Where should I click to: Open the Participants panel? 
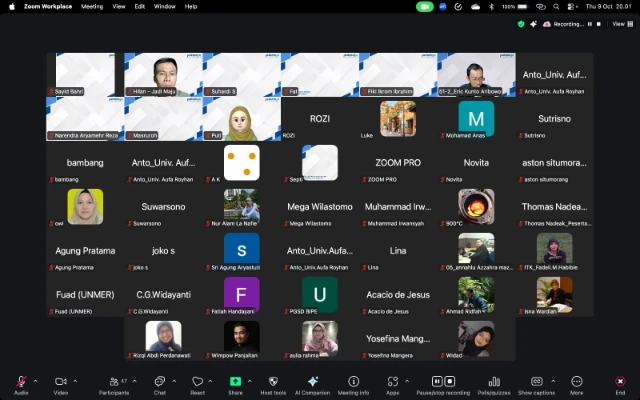click(113, 383)
